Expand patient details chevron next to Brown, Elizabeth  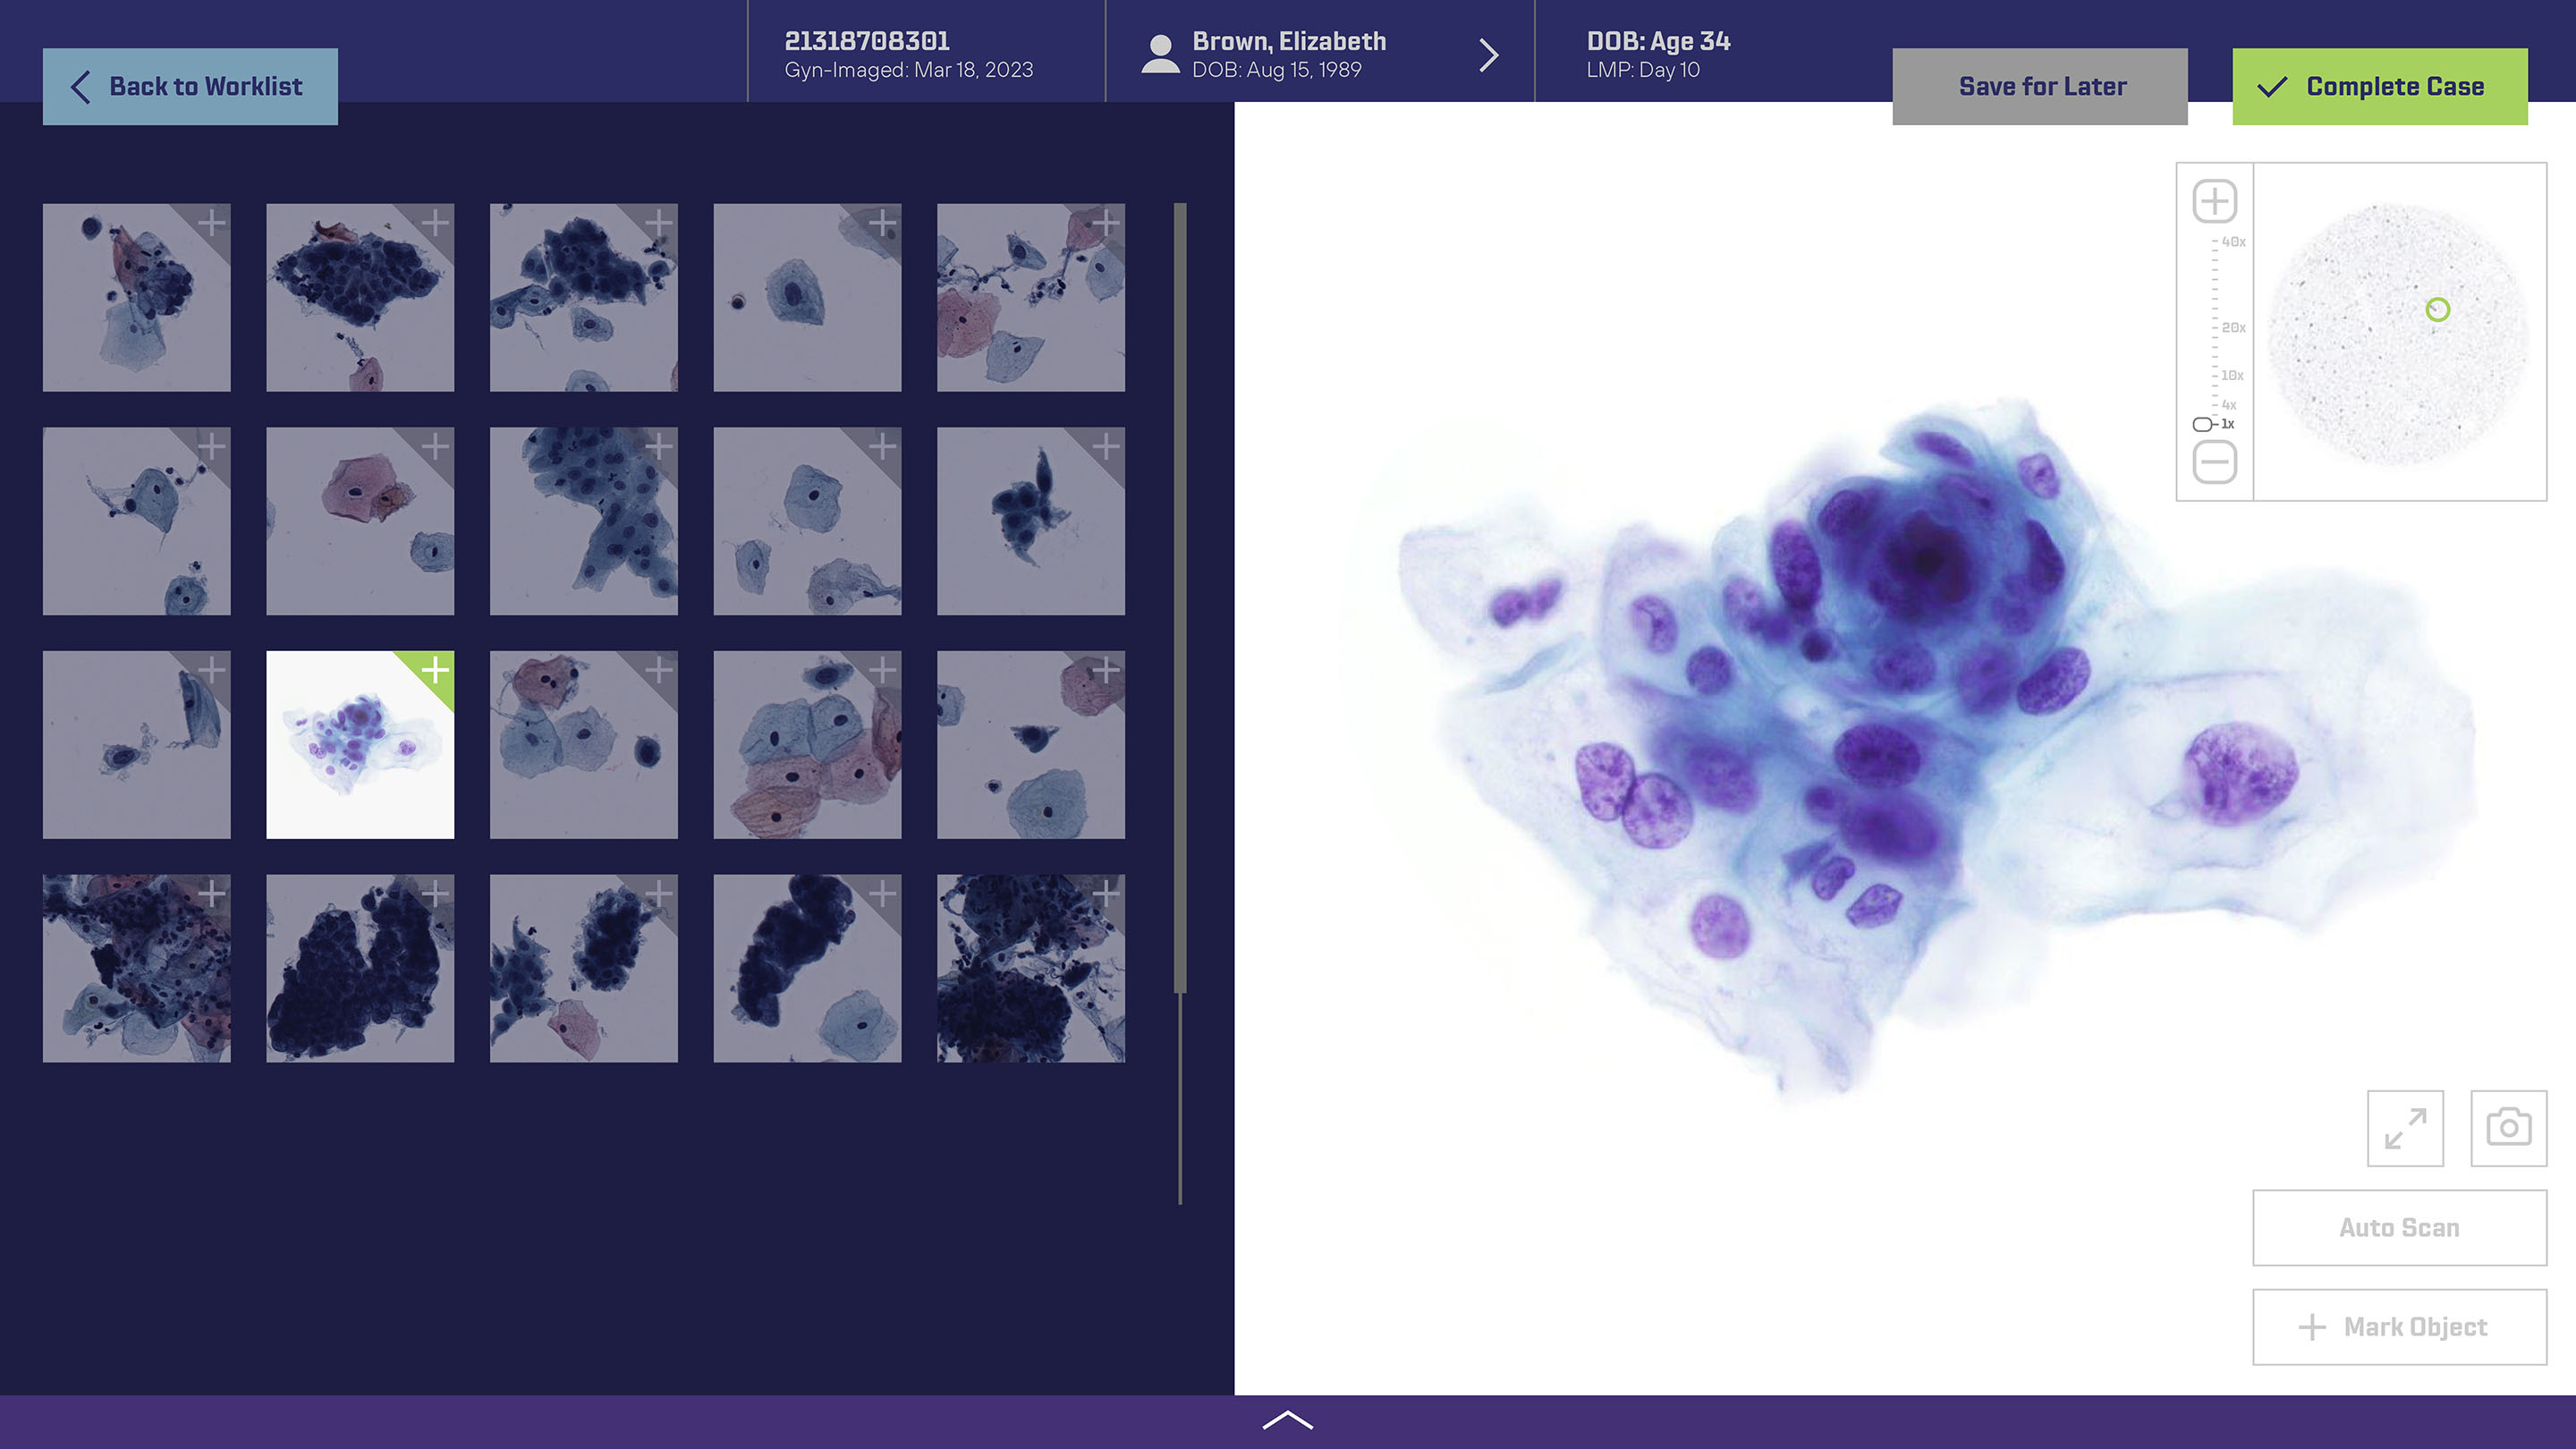coord(1488,55)
